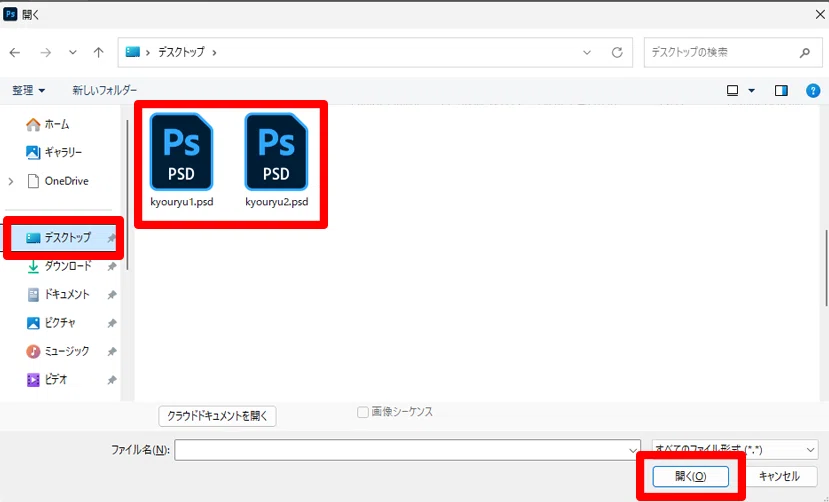Select ドキュメント in the sidebar

(58, 294)
